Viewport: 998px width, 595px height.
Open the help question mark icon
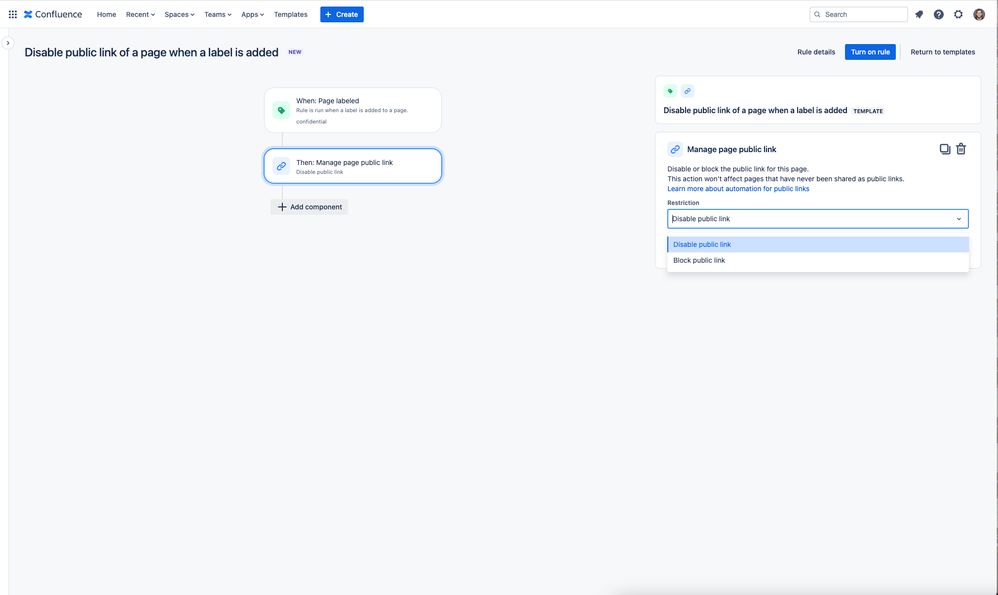click(x=939, y=14)
